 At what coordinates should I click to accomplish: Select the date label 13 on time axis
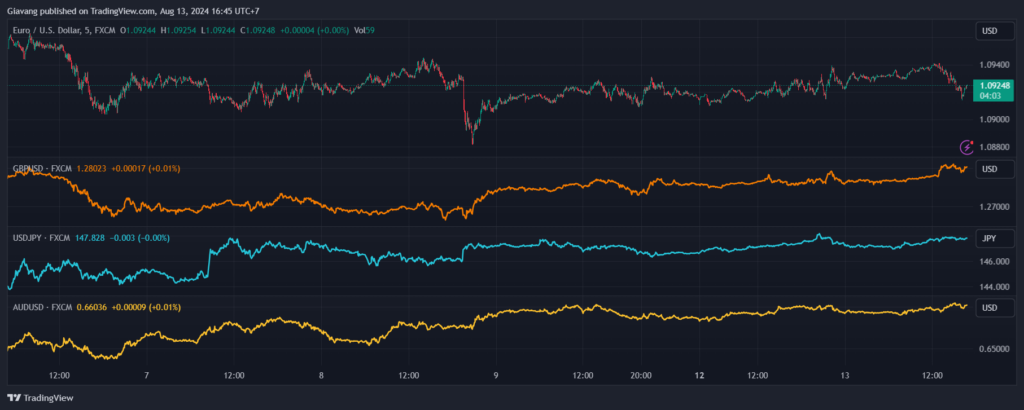point(845,376)
